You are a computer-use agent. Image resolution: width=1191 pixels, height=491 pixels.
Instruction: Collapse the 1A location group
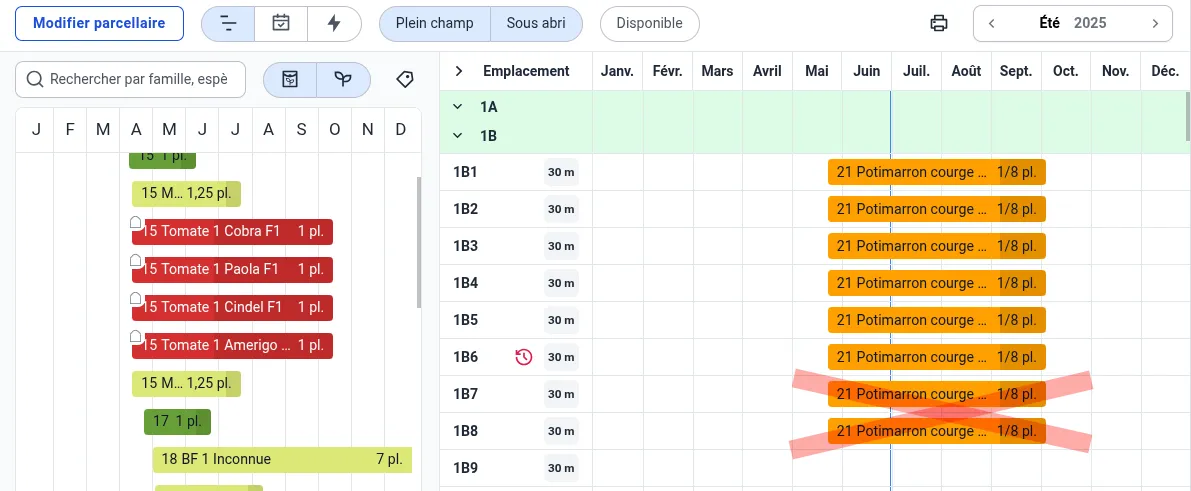458,106
